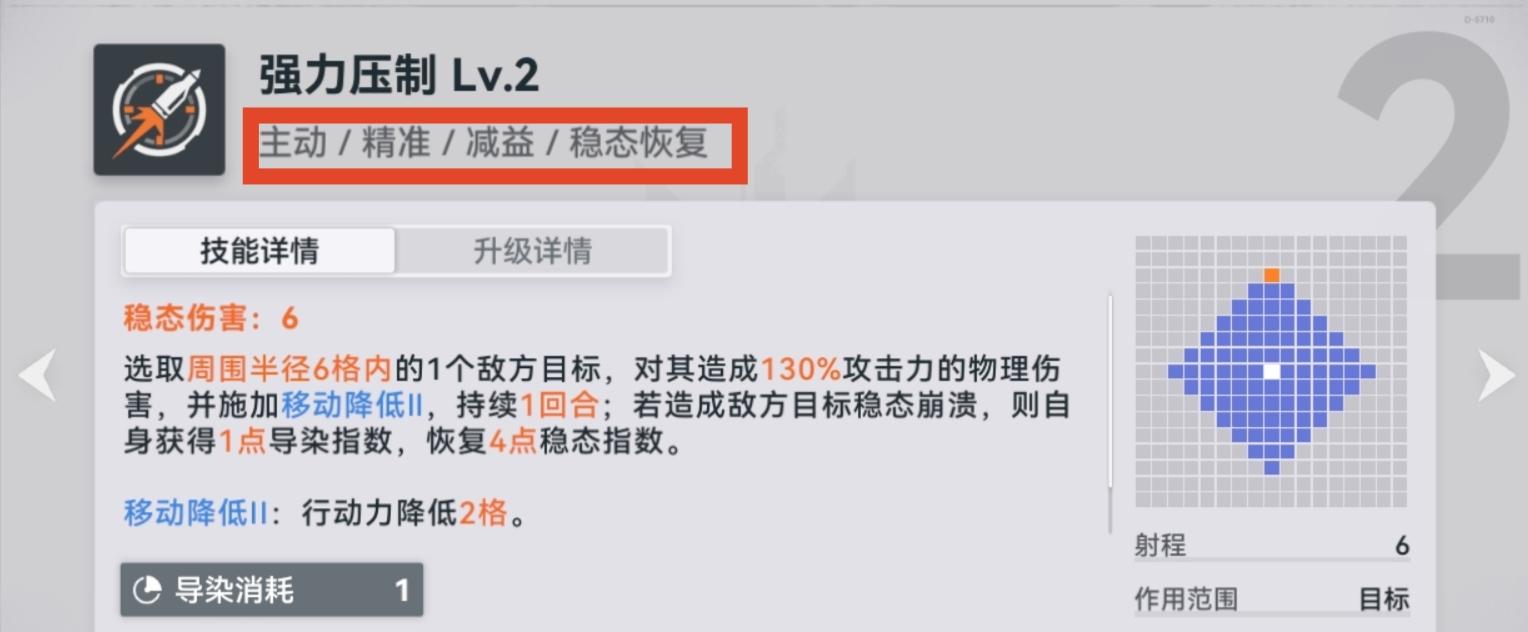The image size is (1528, 632).
Task: Go to previous skill with left arrow
Action: click(36, 375)
